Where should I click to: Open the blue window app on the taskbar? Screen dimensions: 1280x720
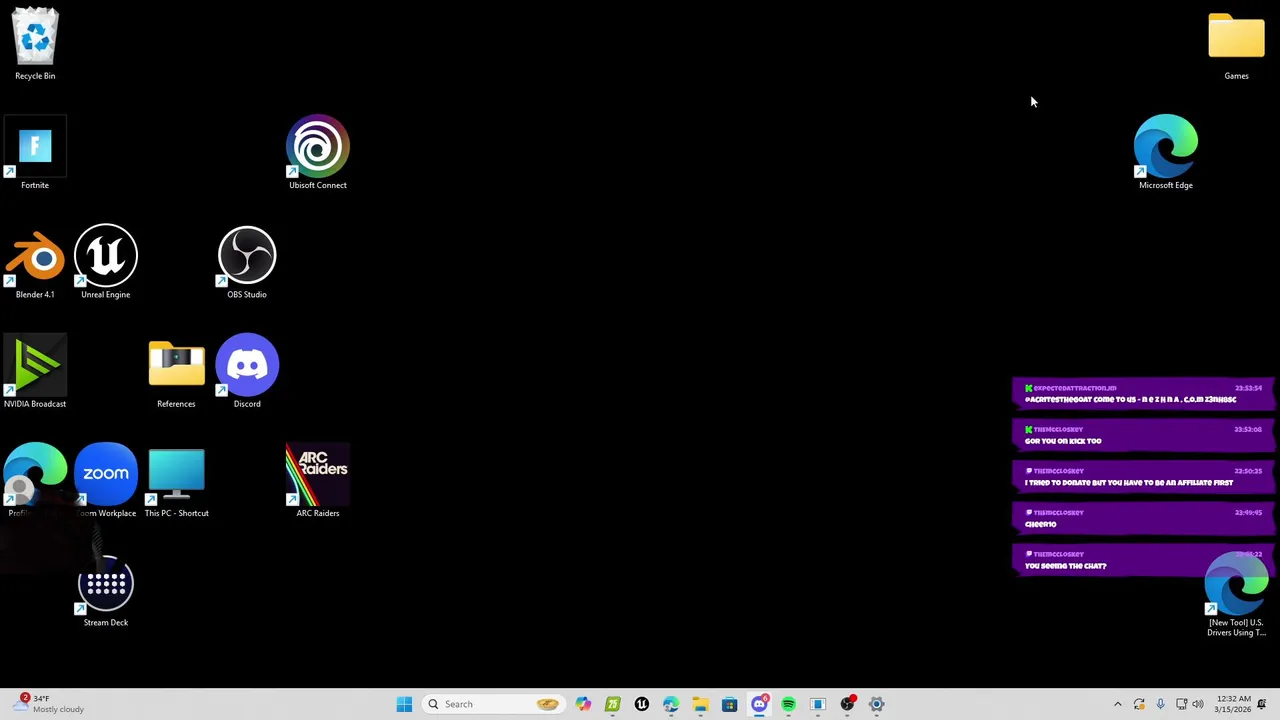[817, 704]
